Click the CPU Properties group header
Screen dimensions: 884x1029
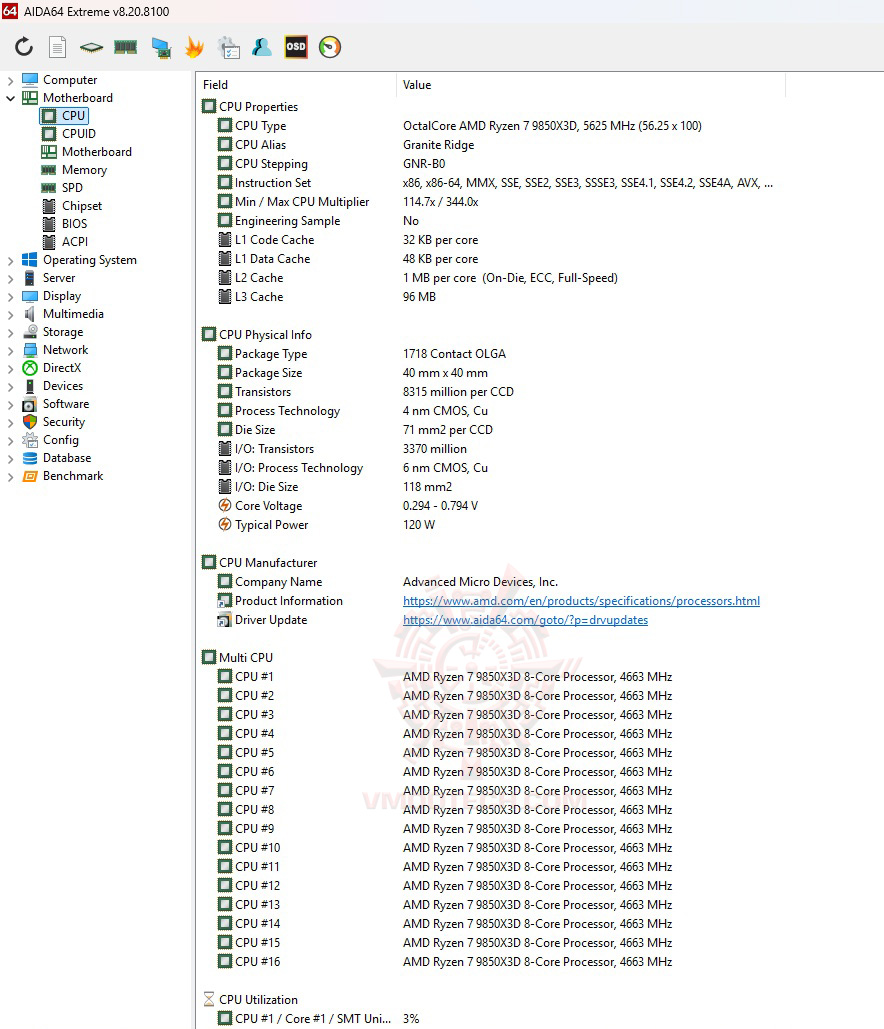click(x=250, y=107)
